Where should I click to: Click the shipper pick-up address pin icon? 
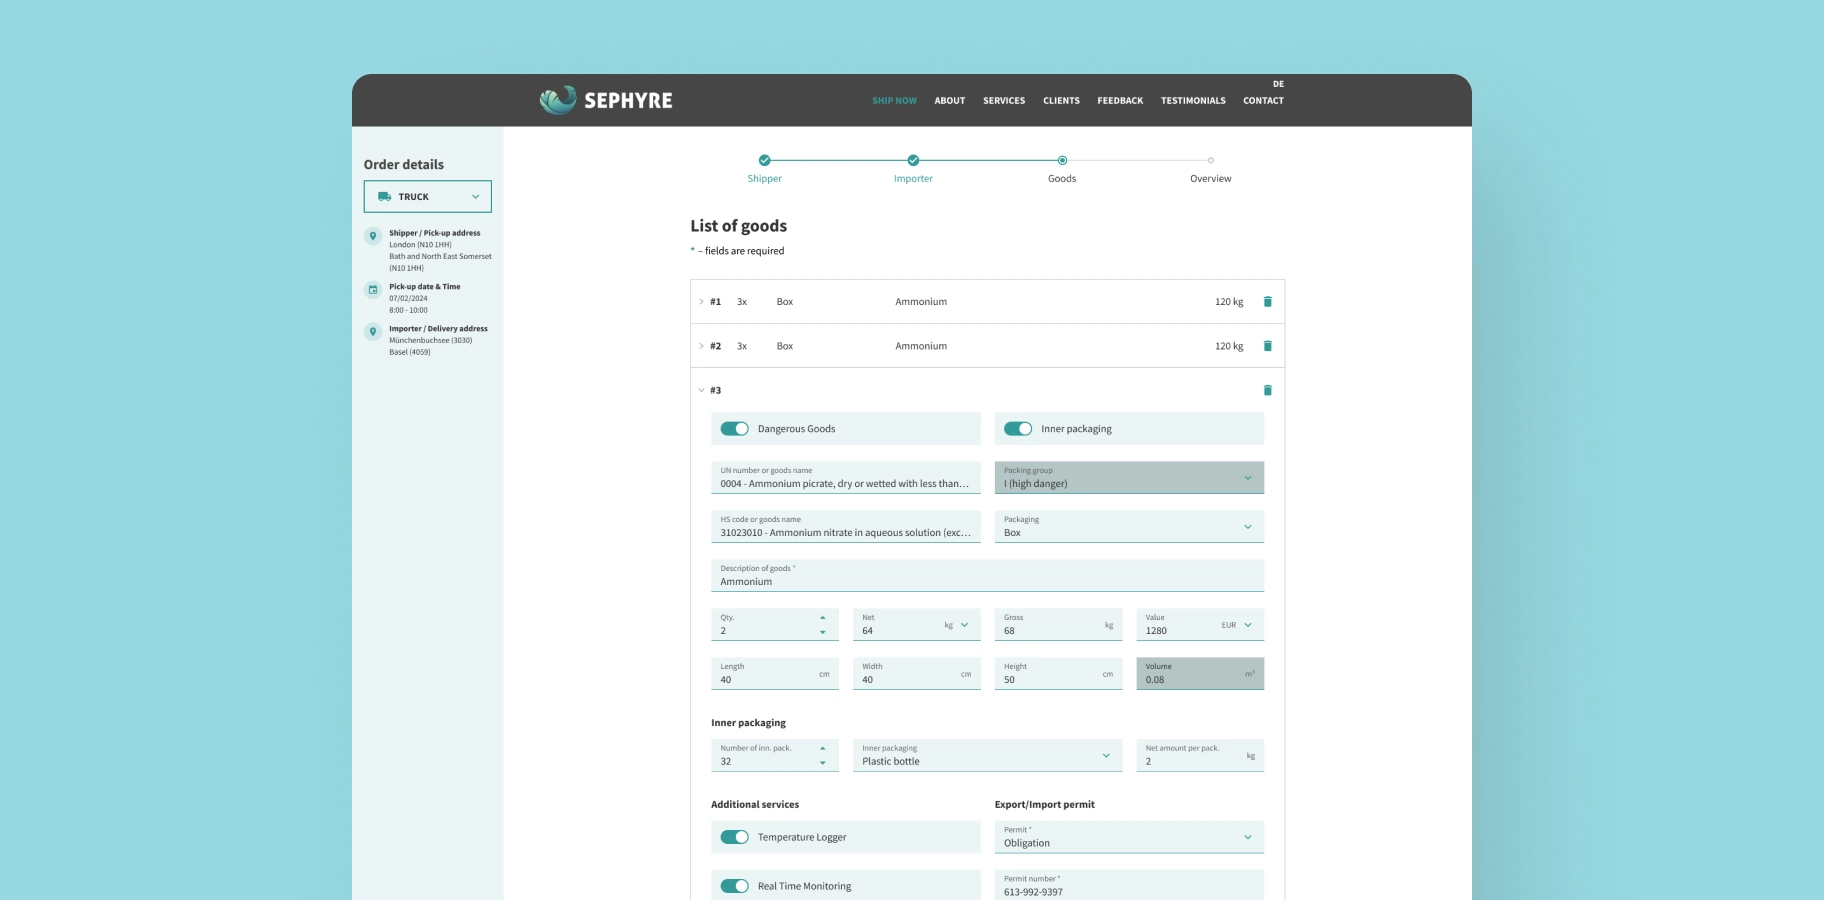(x=373, y=236)
